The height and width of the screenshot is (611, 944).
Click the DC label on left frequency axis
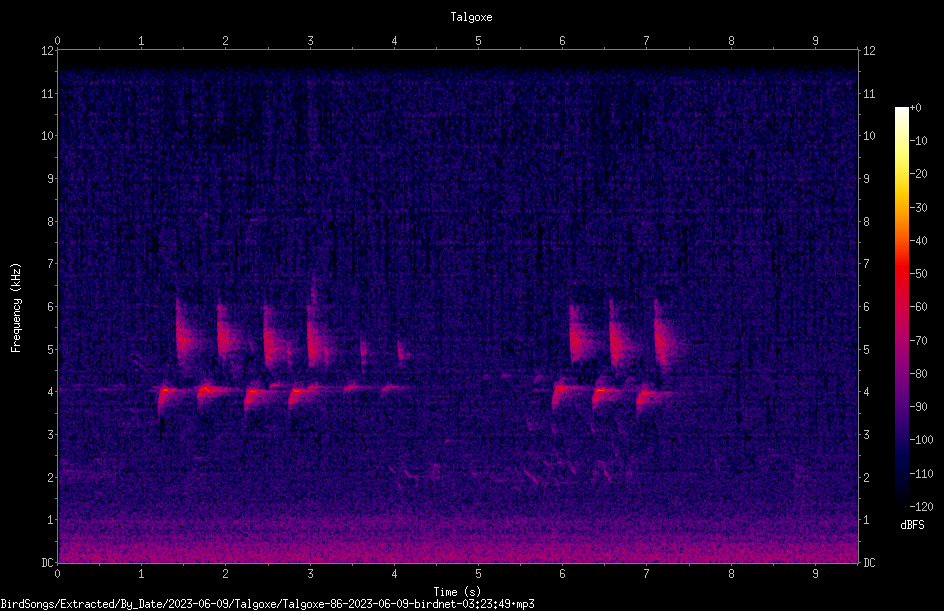tap(47, 563)
